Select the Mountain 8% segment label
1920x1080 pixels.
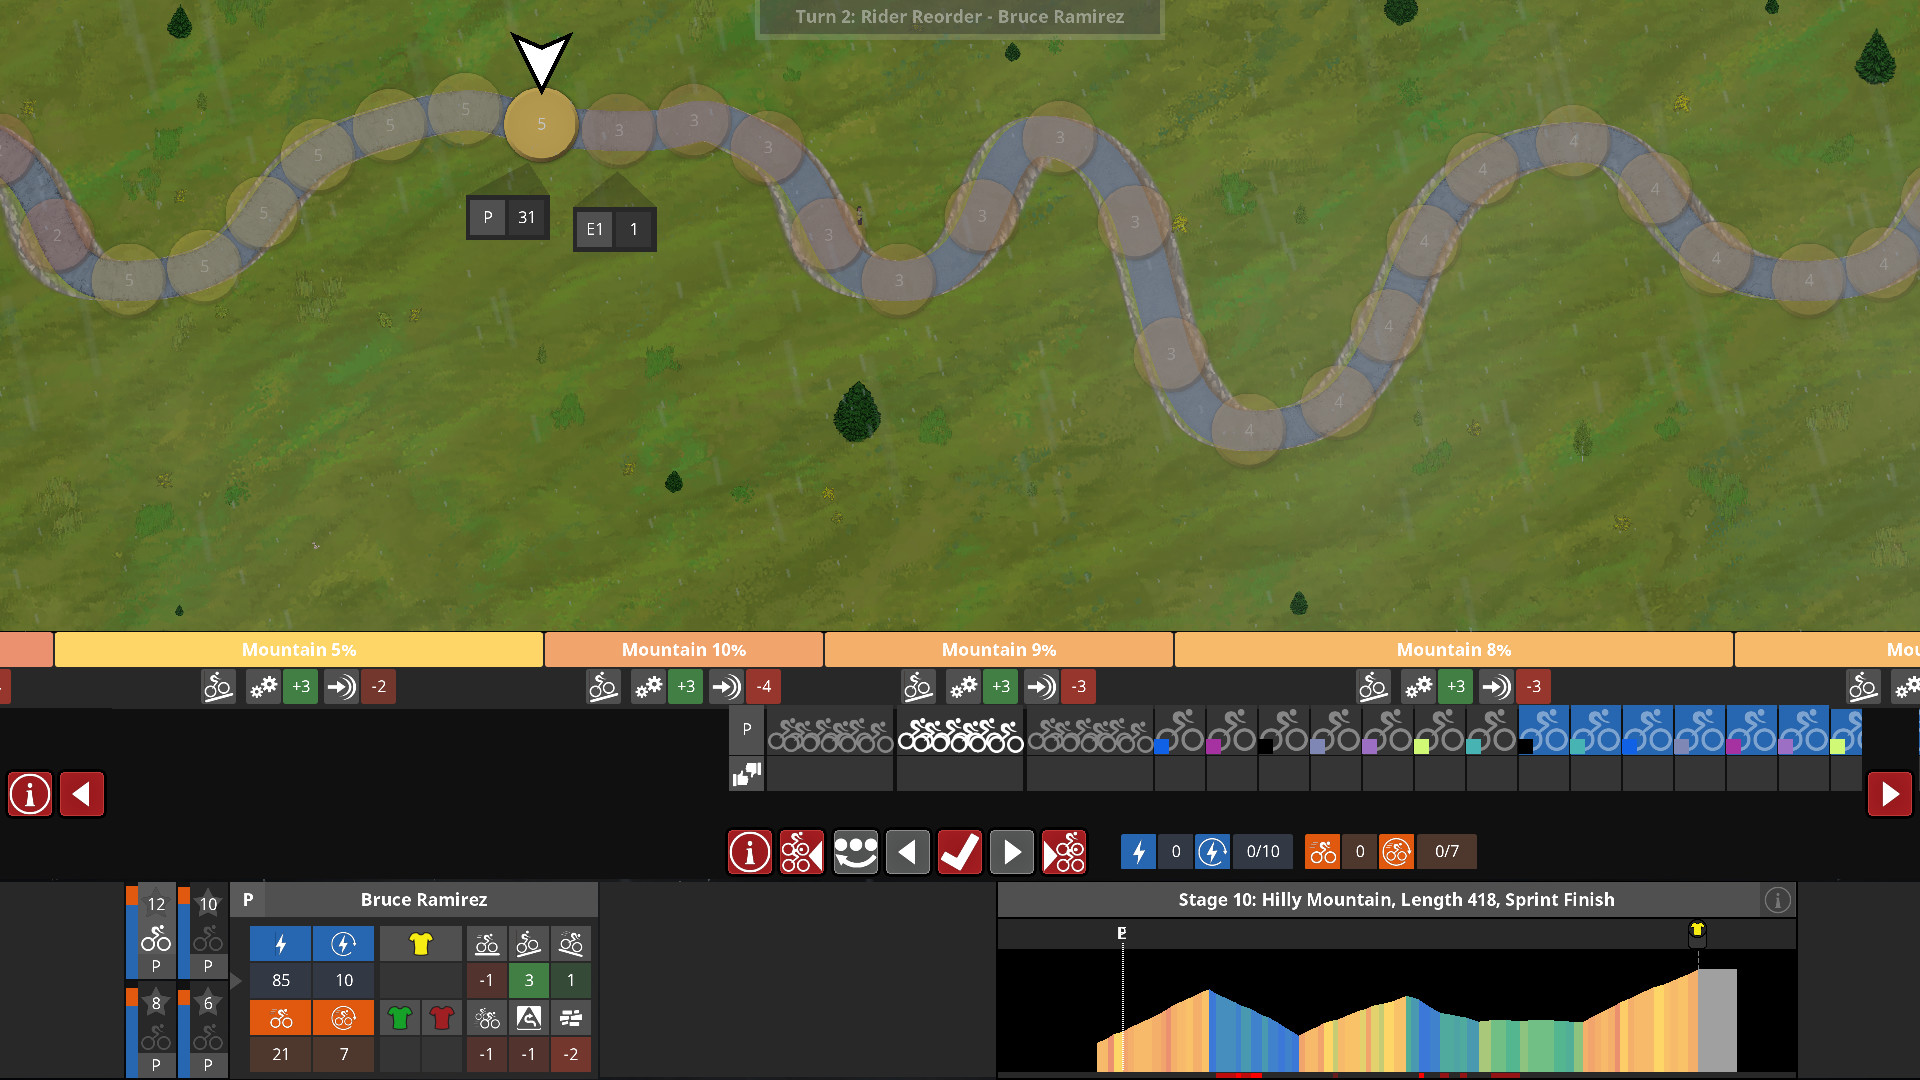[1453, 650]
